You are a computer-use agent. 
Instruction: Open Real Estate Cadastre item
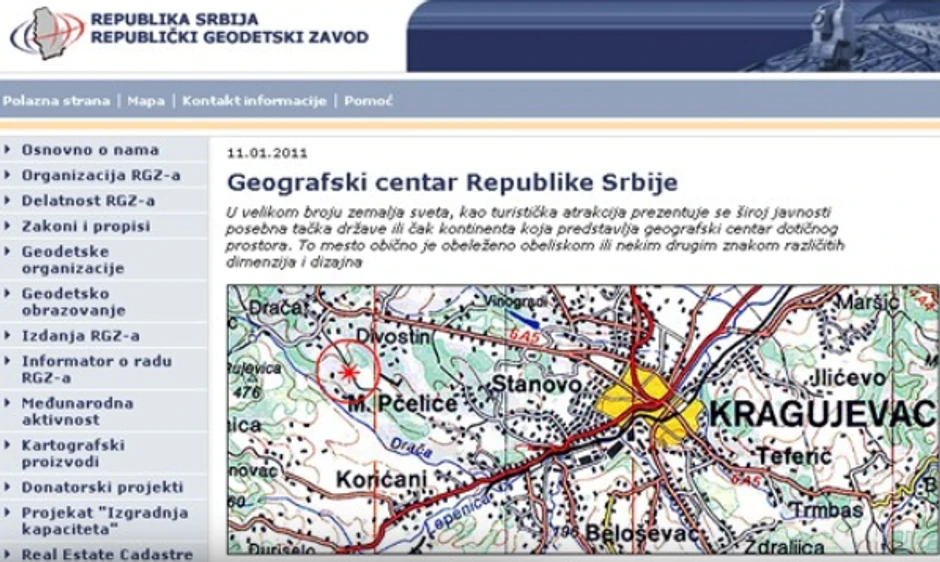107,554
